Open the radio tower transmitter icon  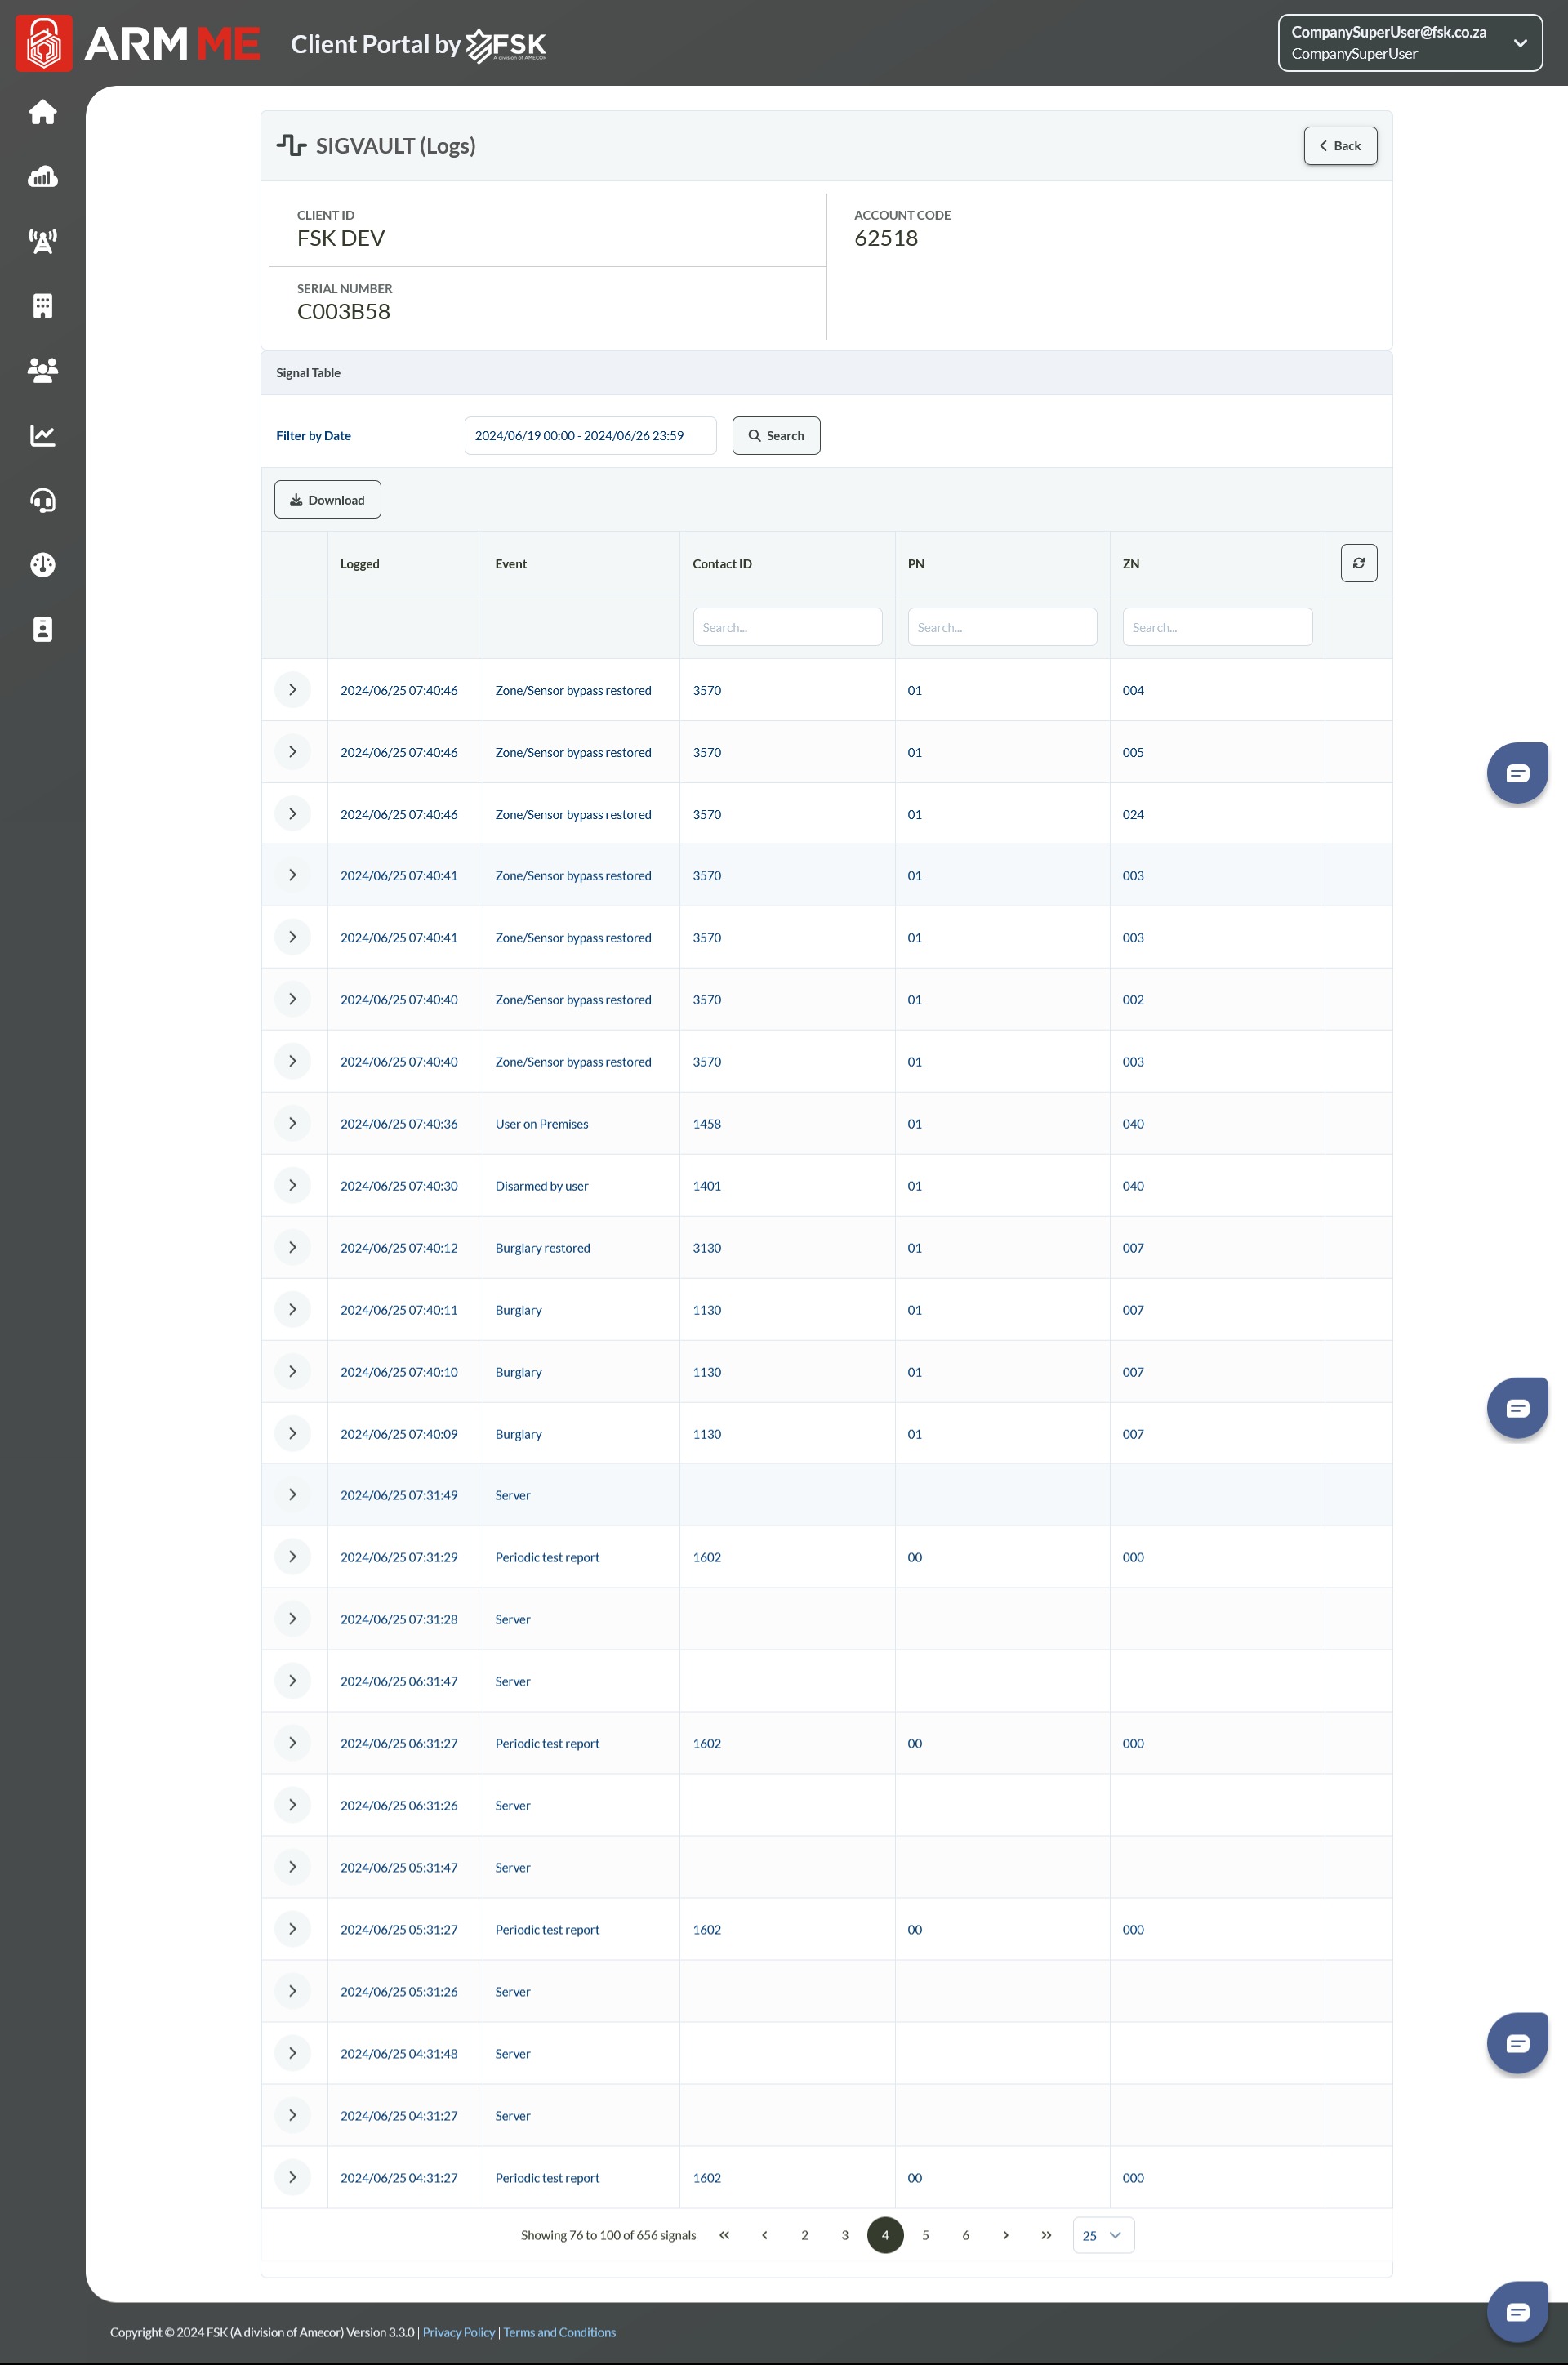click(x=42, y=241)
